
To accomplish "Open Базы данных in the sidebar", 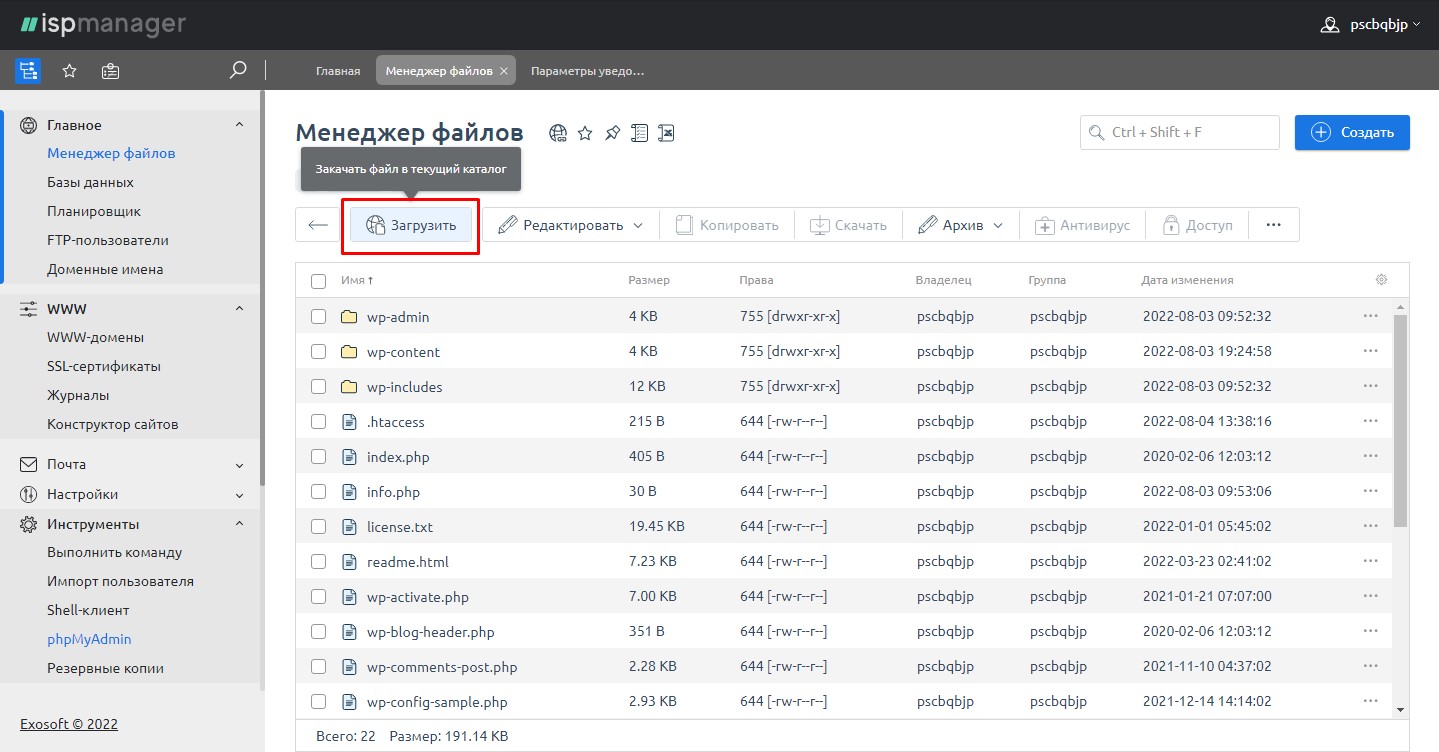I will click(x=90, y=183).
